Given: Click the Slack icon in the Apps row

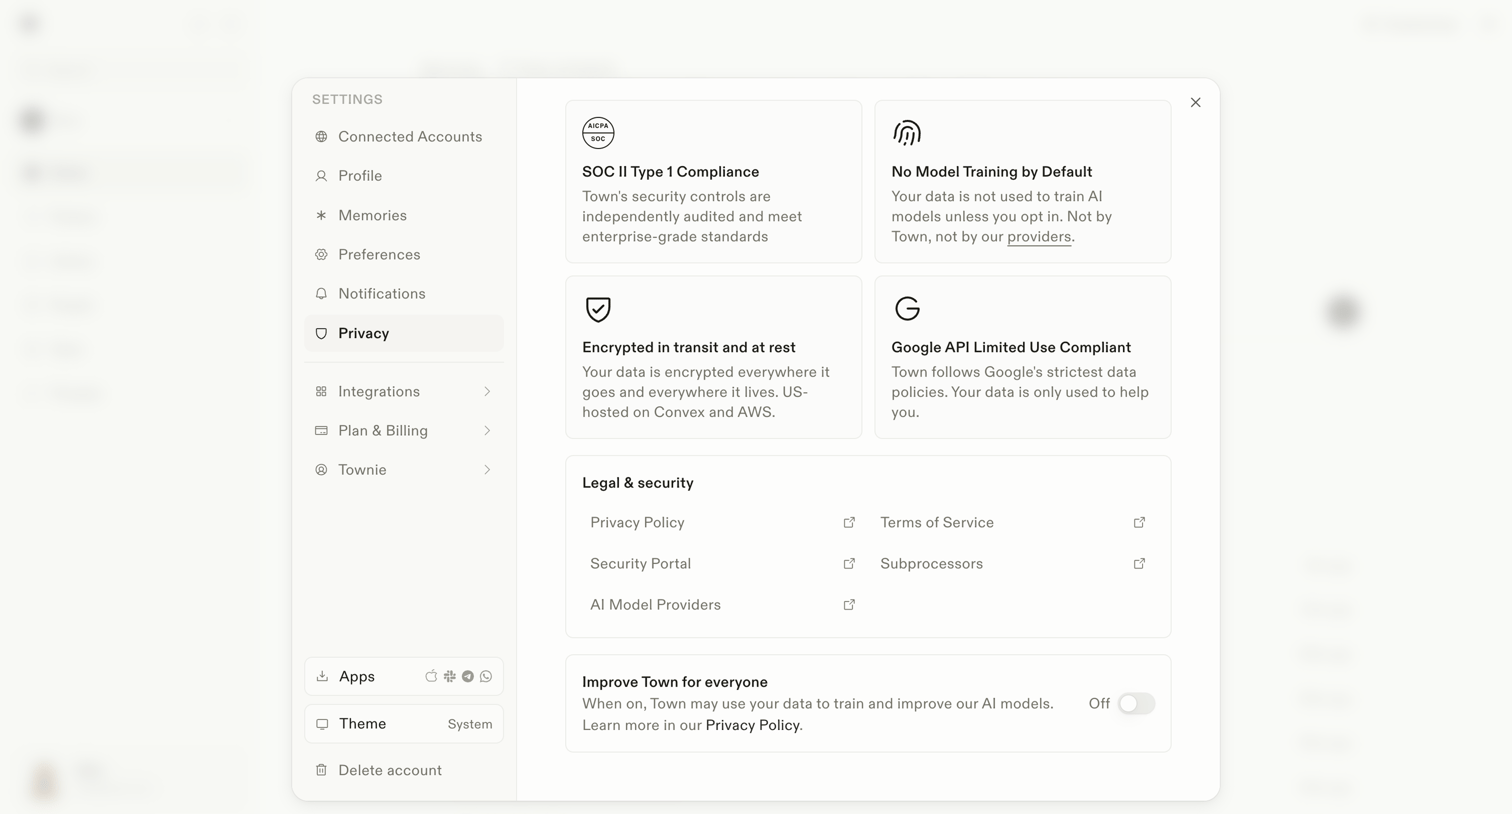Looking at the screenshot, I should click(x=450, y=677).
